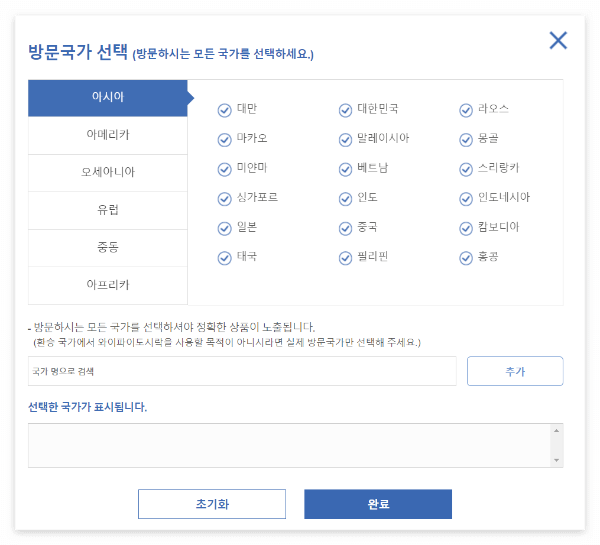The image size is (600, 545).
Task: Select the 인도네시아 checkbox
Action: point(466,199)
